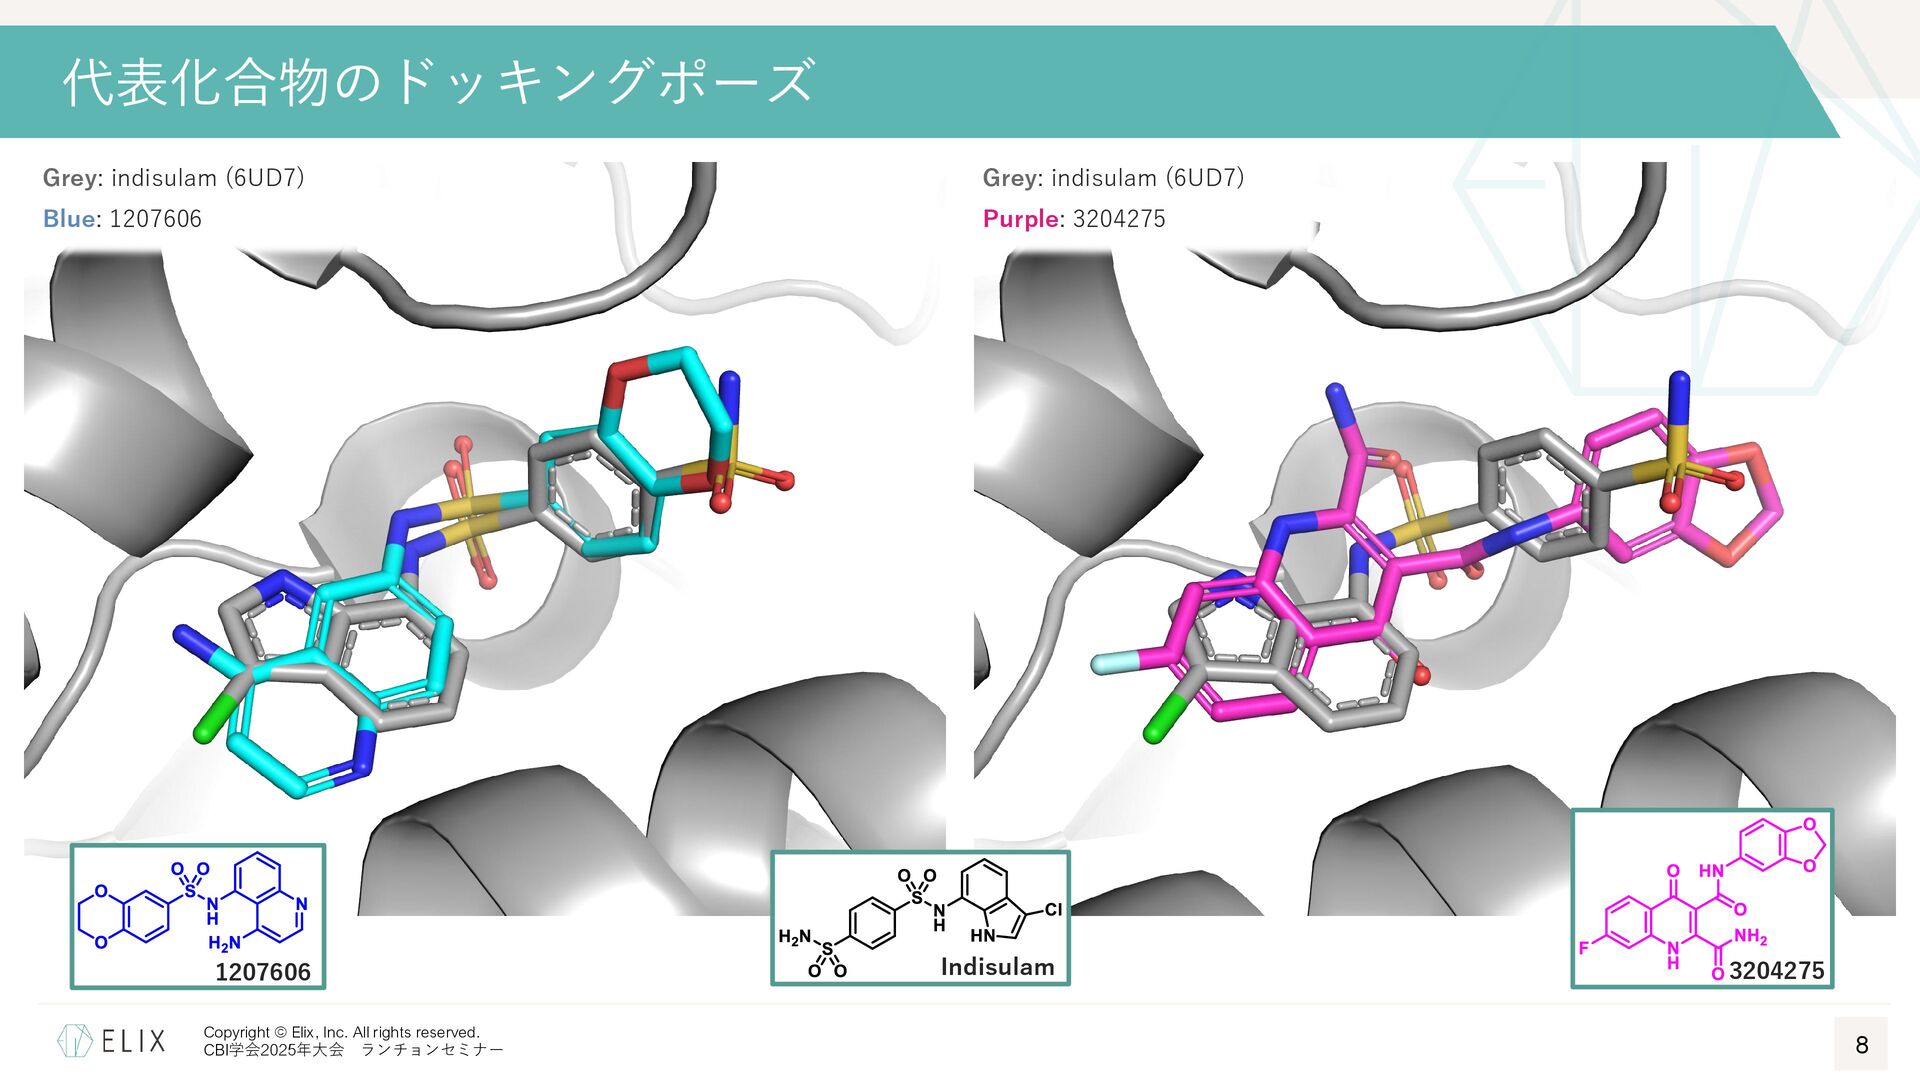Click the CBI学会2025年大会 footer text

click(x=273, y=1050)
